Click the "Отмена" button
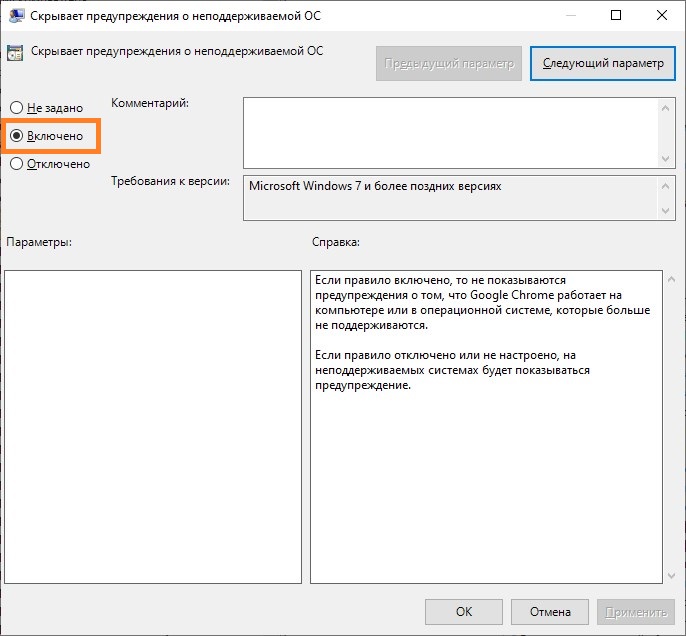 pos(549,611)
